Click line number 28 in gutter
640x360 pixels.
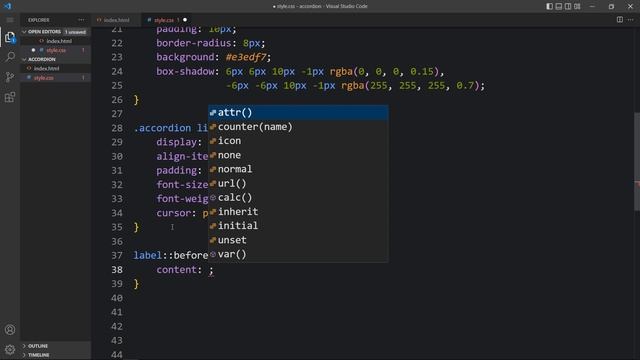click(x=117, y=128)
